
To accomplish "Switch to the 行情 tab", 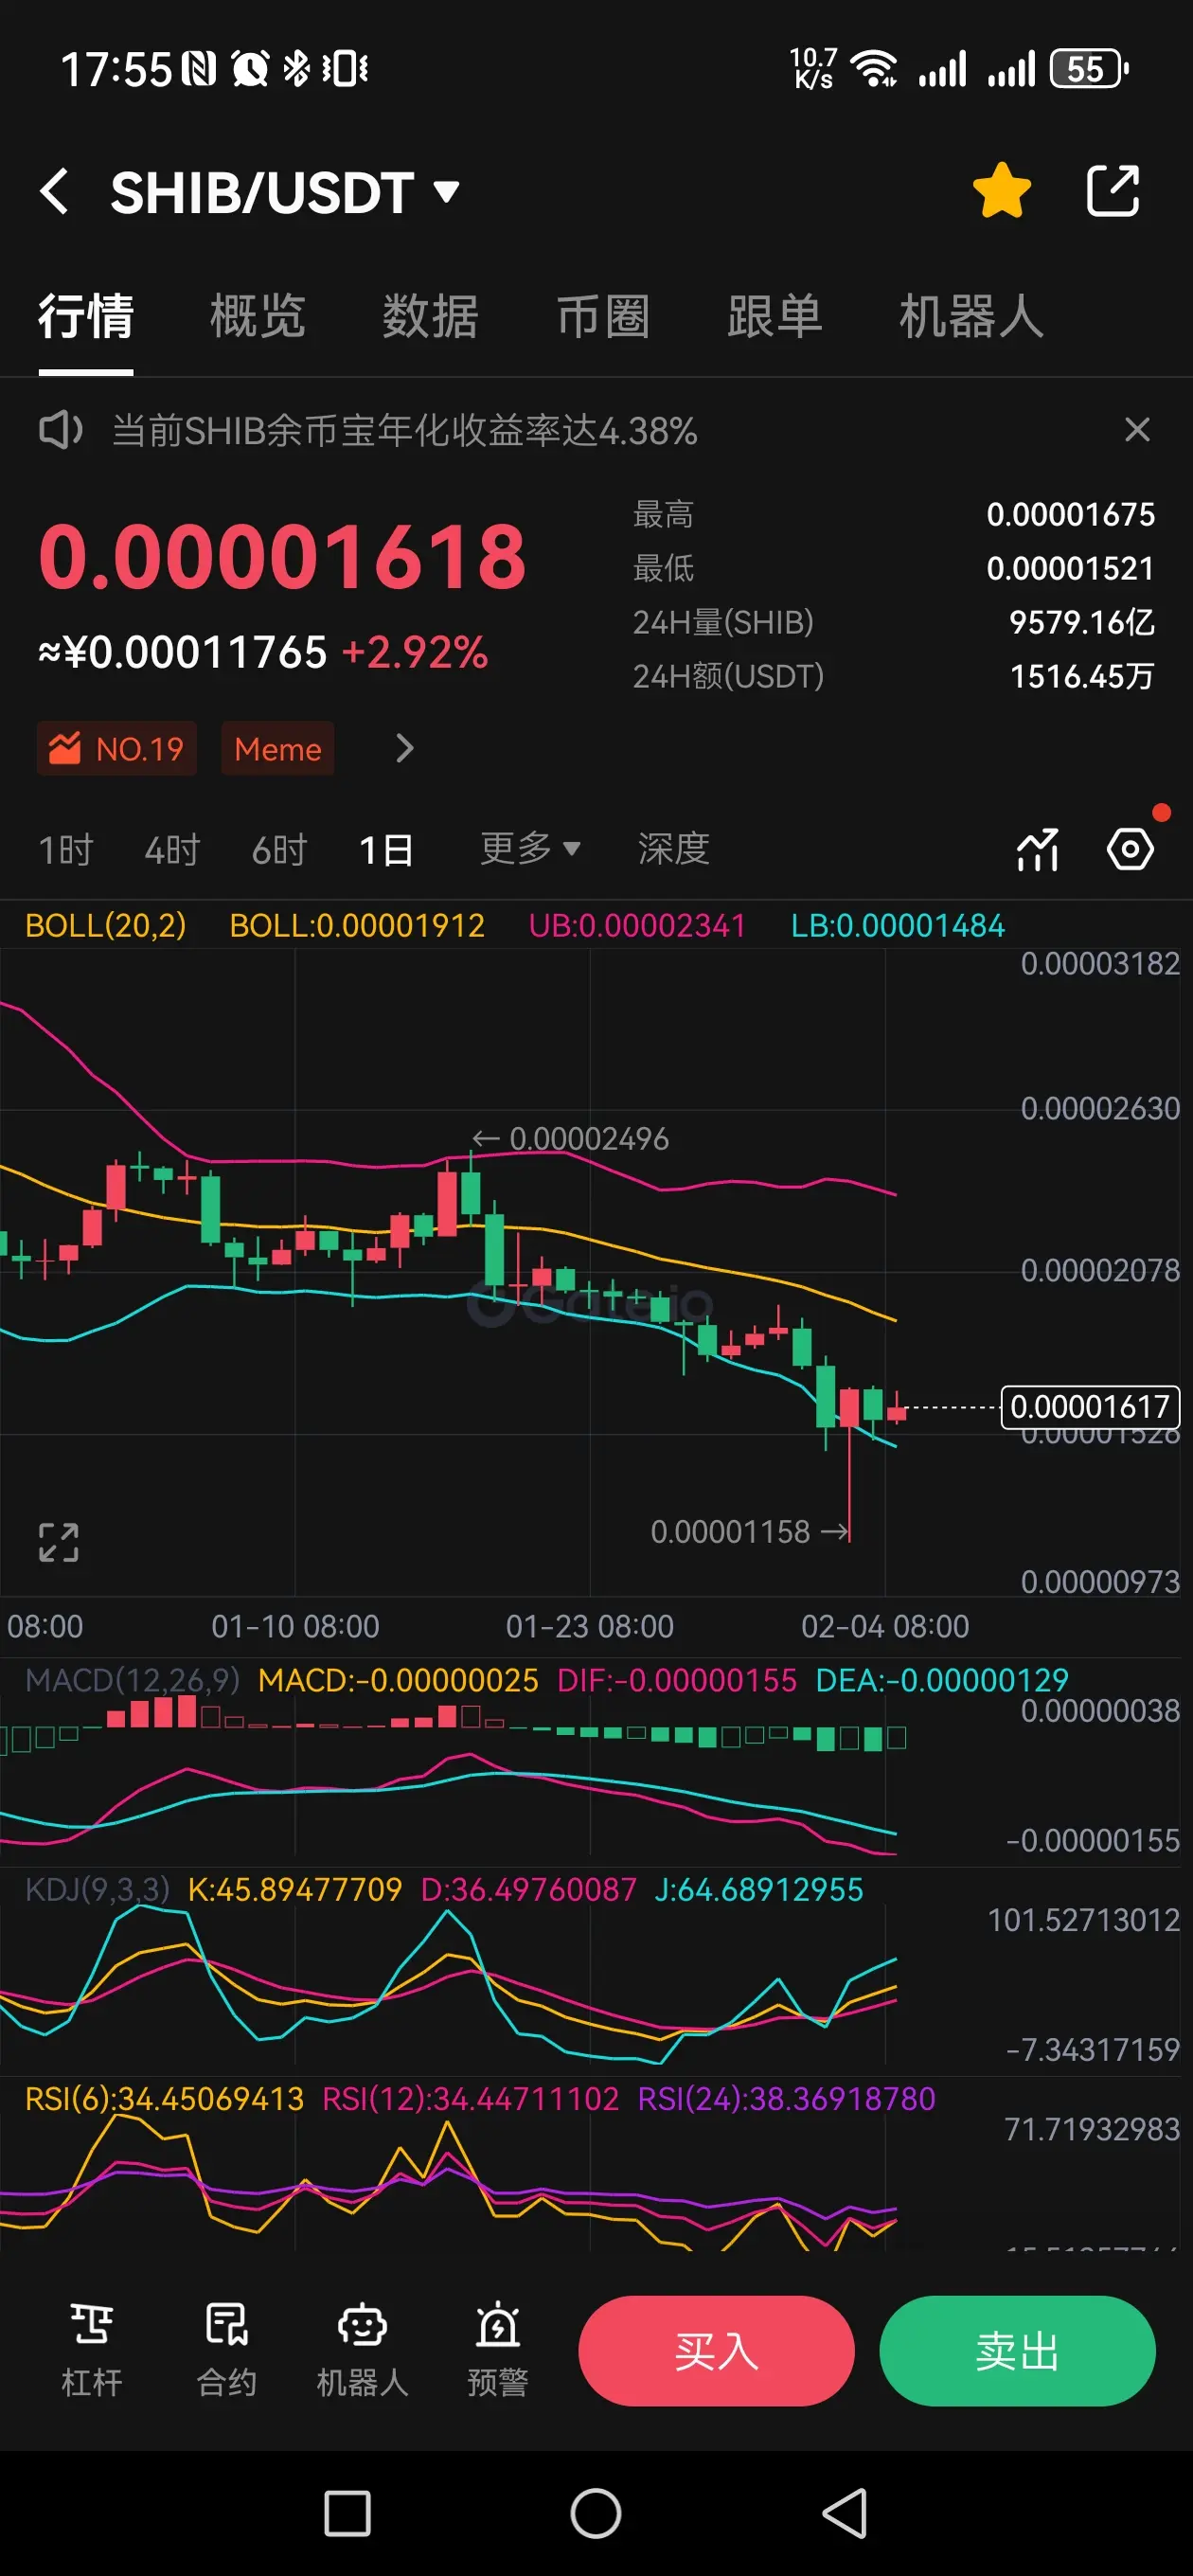I will coord(86,317).
